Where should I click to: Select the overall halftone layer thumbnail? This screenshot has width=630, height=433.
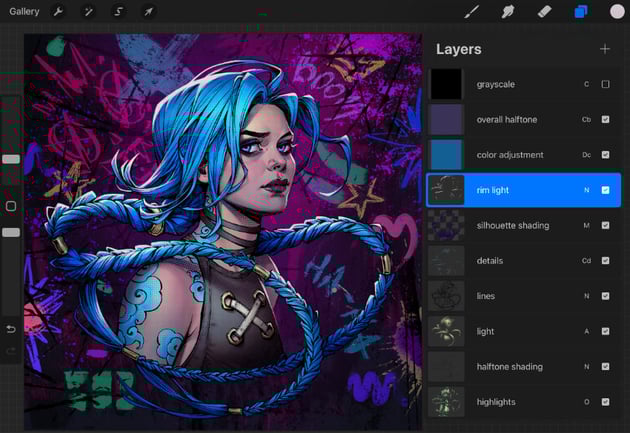click(446, 119)
